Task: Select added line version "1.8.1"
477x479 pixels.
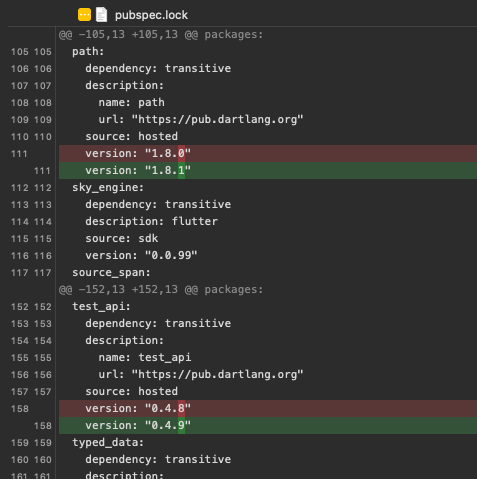Action: click(268, 170)
